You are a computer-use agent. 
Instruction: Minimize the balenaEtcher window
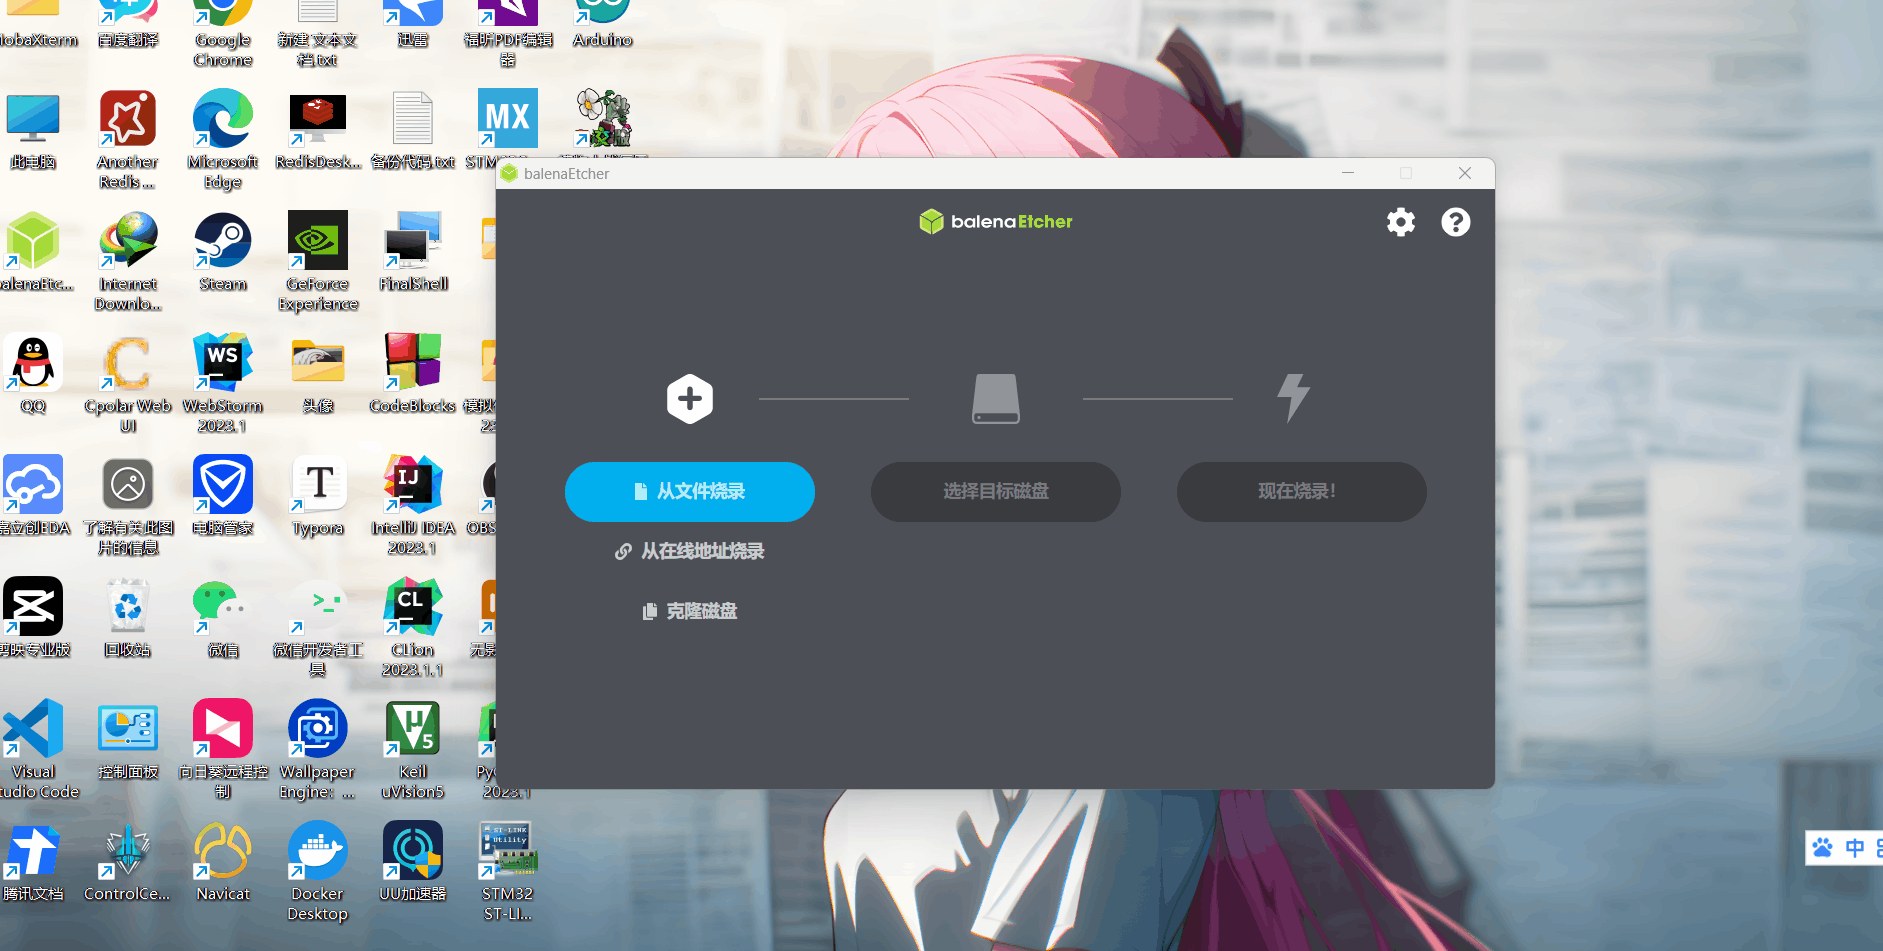click(x=1348, y=173)
